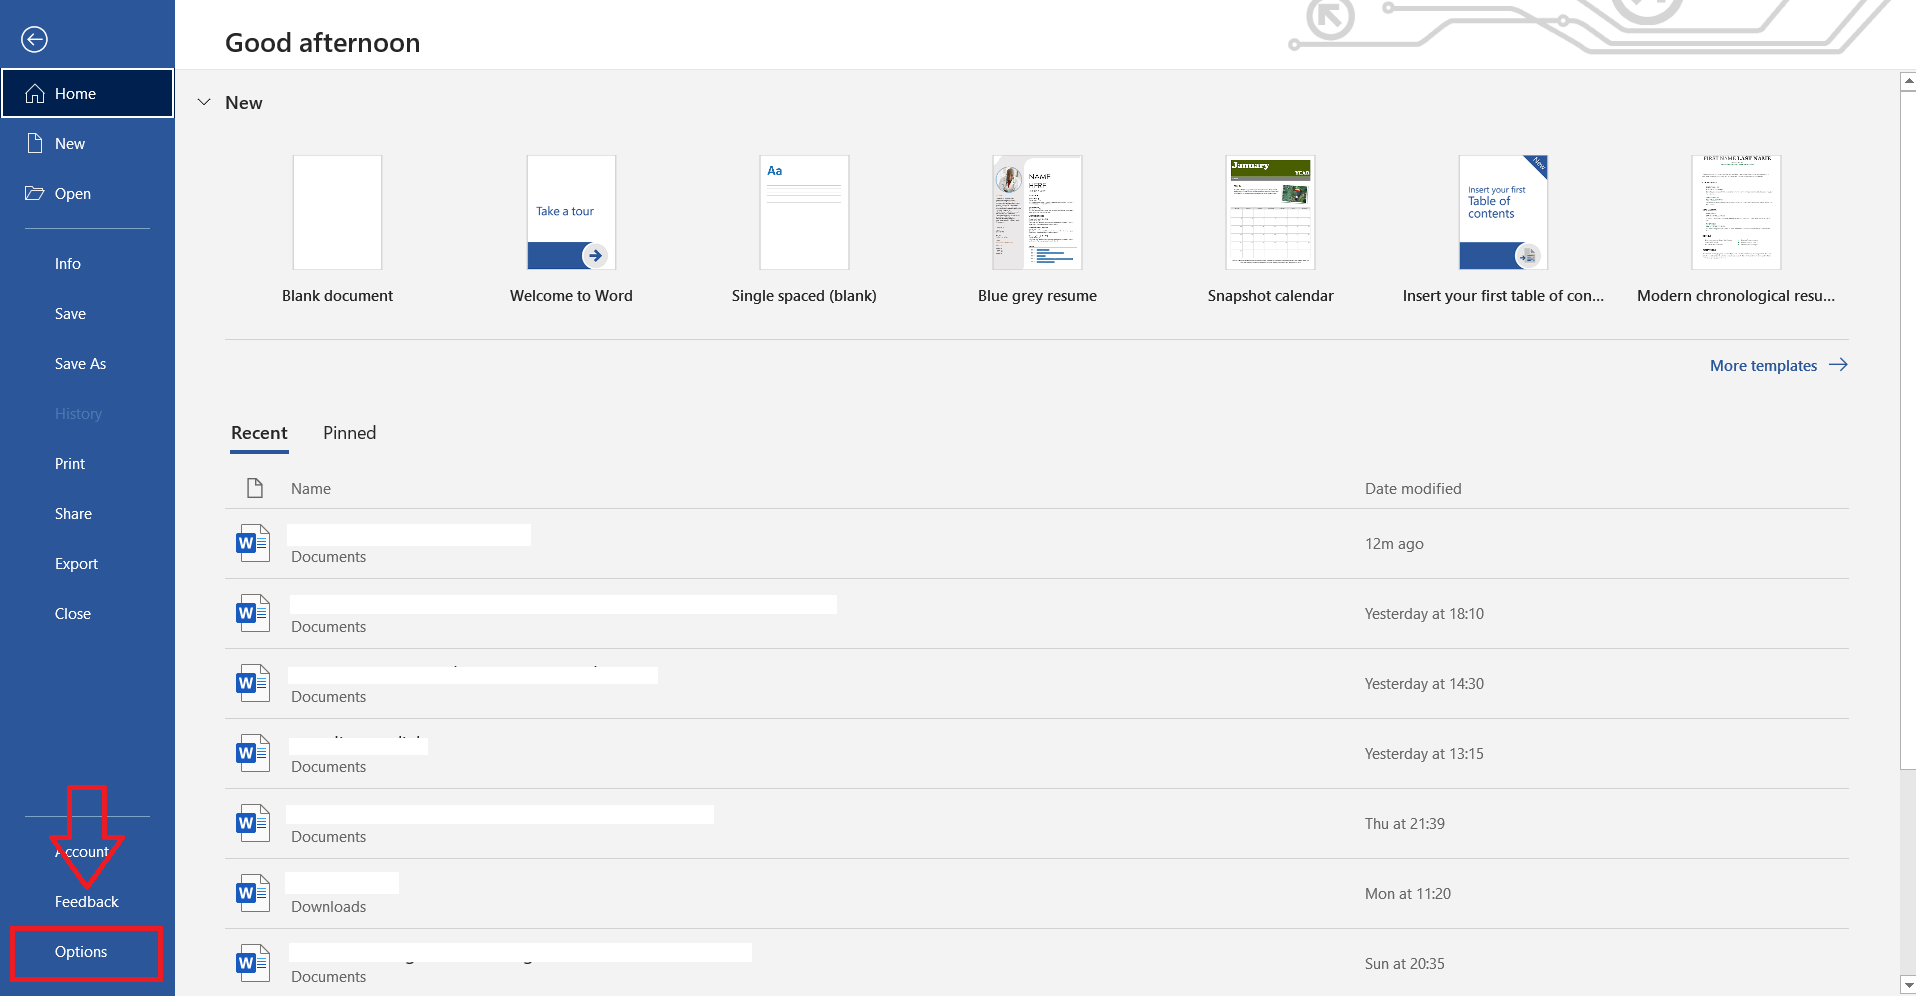Click Word file icon for Sun at 20:35
Screen dimensions: 1916x996
(x=253, y=963)
